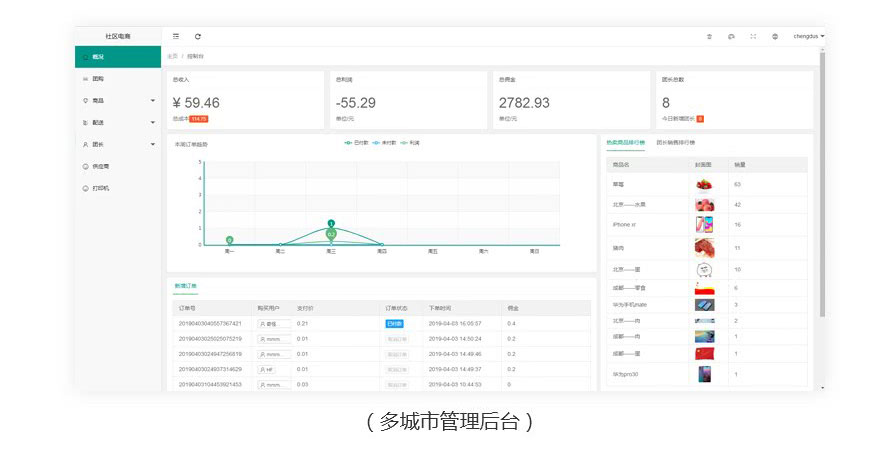The width and height of the screenshot is (888, 450).
Task: Switch to 热卖商品排行榜 tab
Action: pos(625,143)
